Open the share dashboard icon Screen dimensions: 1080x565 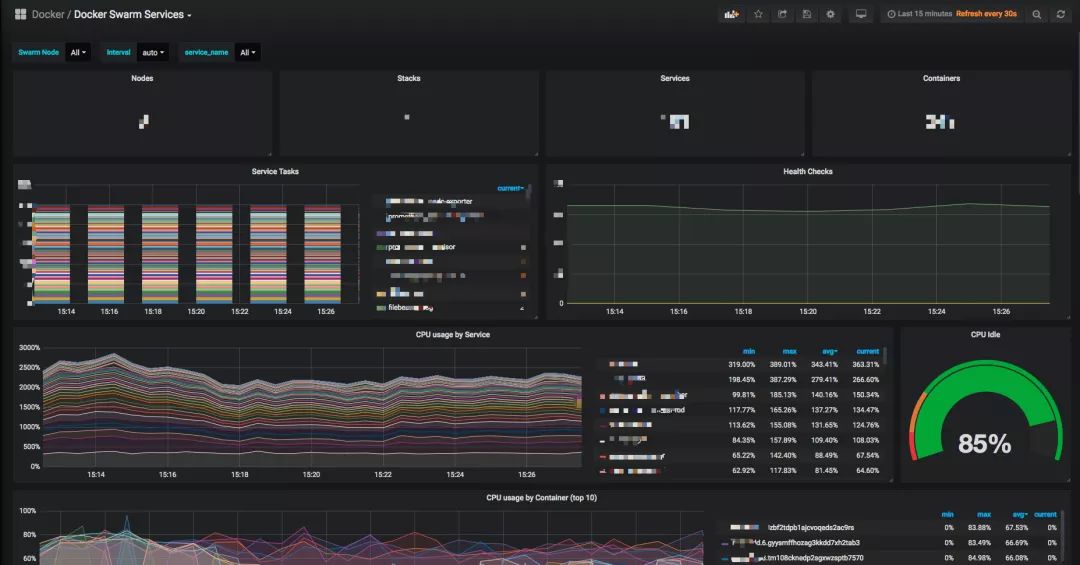(782, 14)
